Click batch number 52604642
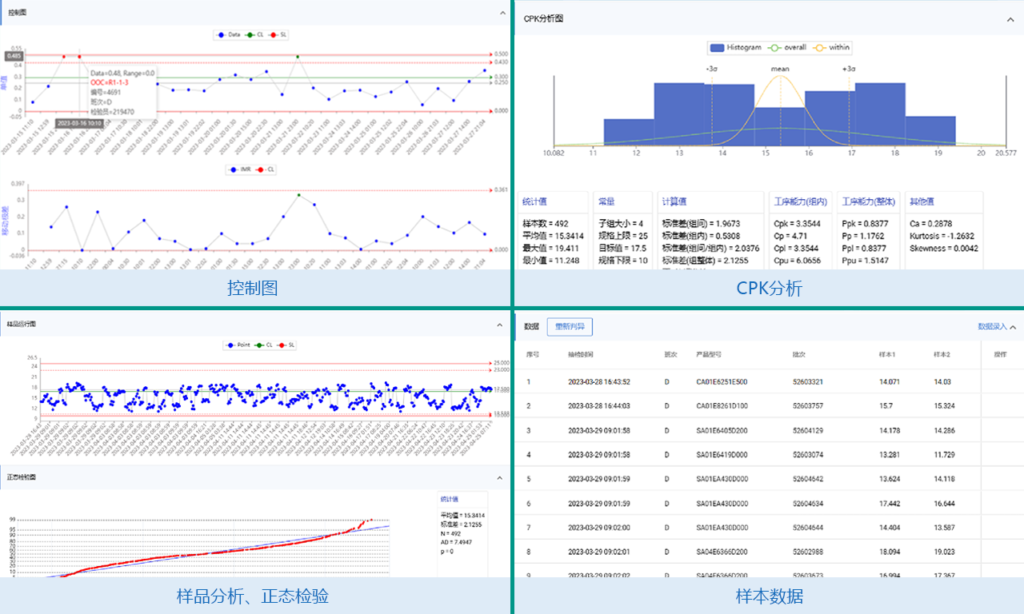Screen dimensions: 1024x614 (808, 479)
